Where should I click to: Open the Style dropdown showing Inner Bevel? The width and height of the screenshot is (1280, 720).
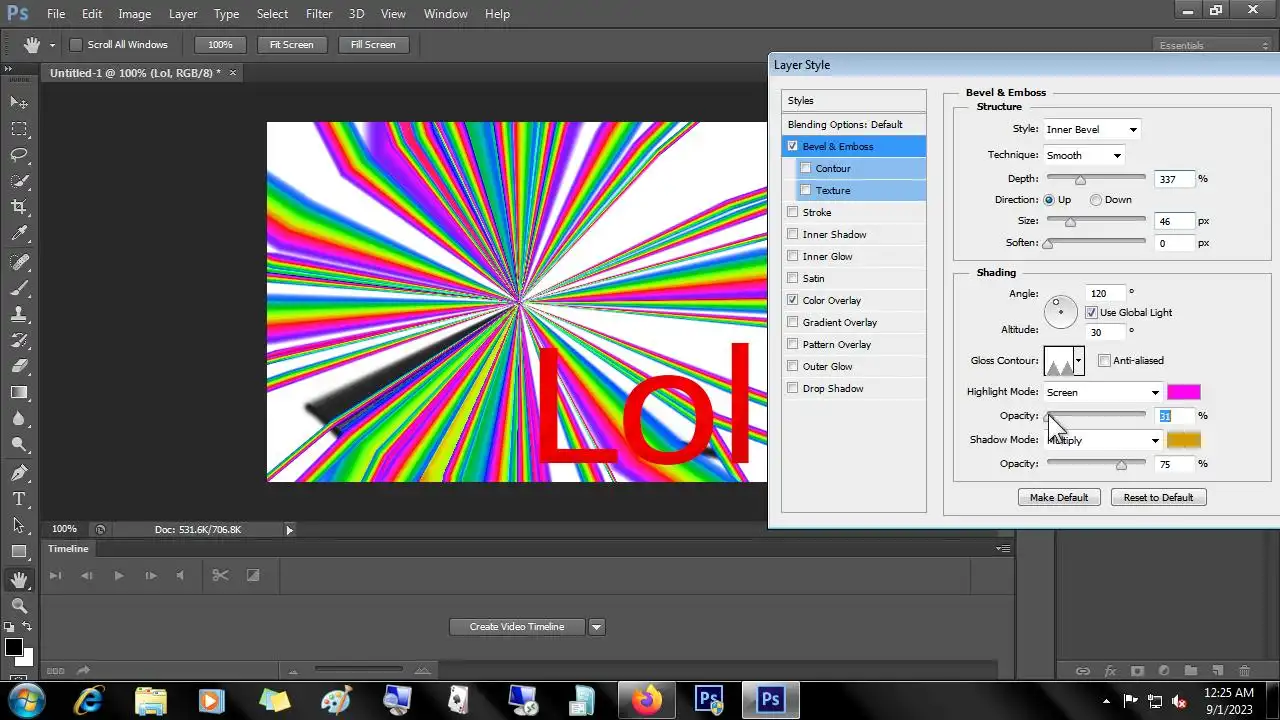coord(1091,129)
